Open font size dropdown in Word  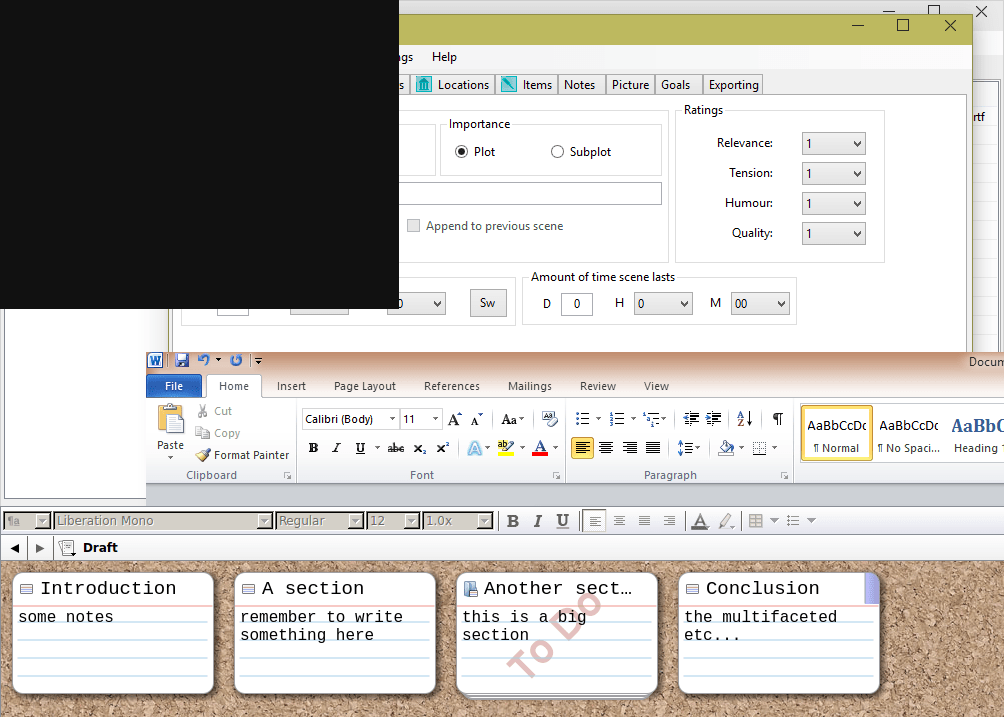pos(435,419)
